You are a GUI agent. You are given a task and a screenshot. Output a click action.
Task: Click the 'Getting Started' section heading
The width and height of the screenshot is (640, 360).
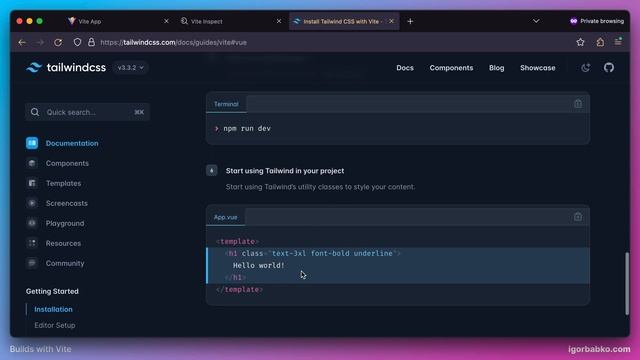(52, 291)
